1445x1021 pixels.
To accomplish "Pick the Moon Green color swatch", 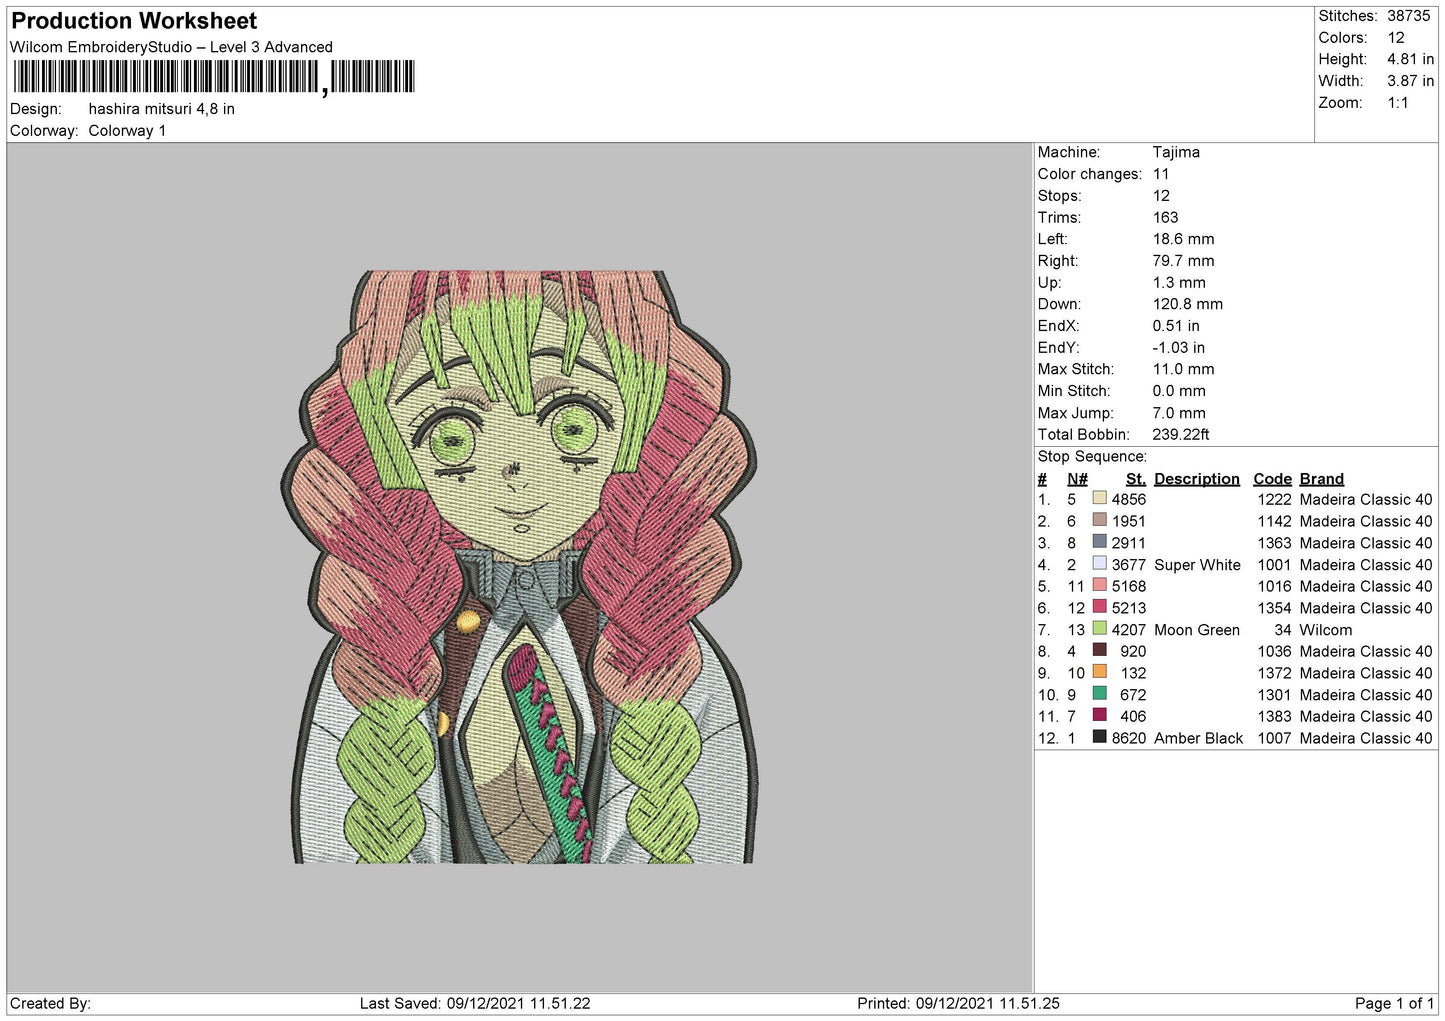I will tap(1100, 629).
